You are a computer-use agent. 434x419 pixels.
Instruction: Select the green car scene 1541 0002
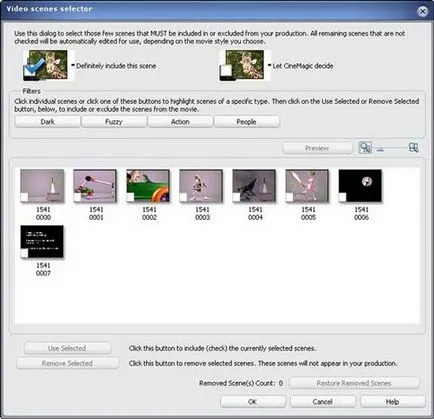point(148,185)
